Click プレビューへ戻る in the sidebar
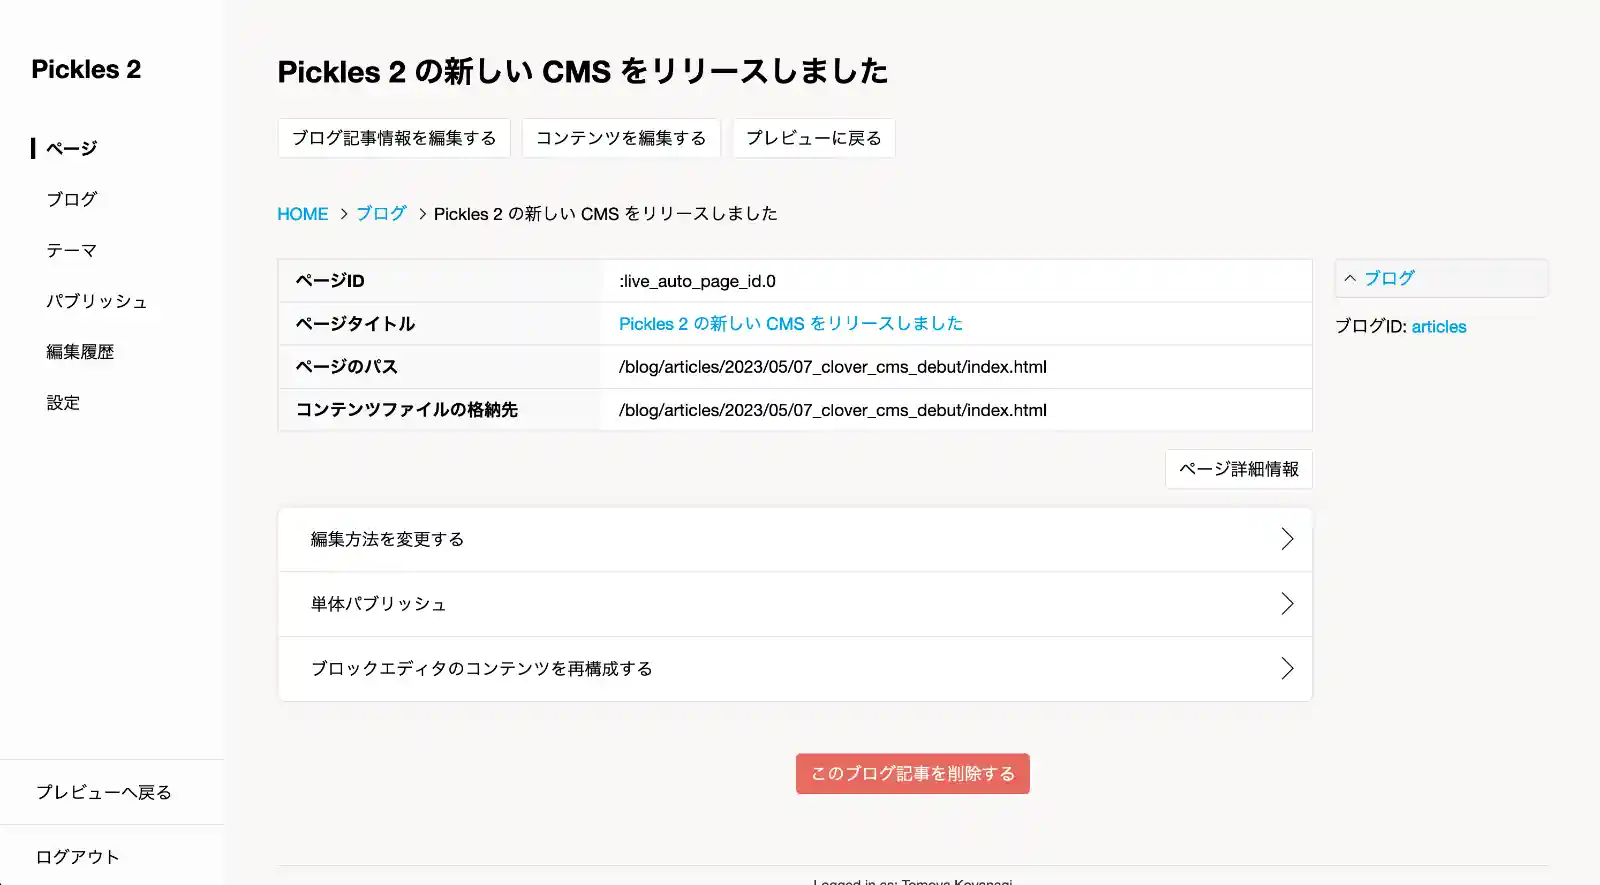 [104, 792]
